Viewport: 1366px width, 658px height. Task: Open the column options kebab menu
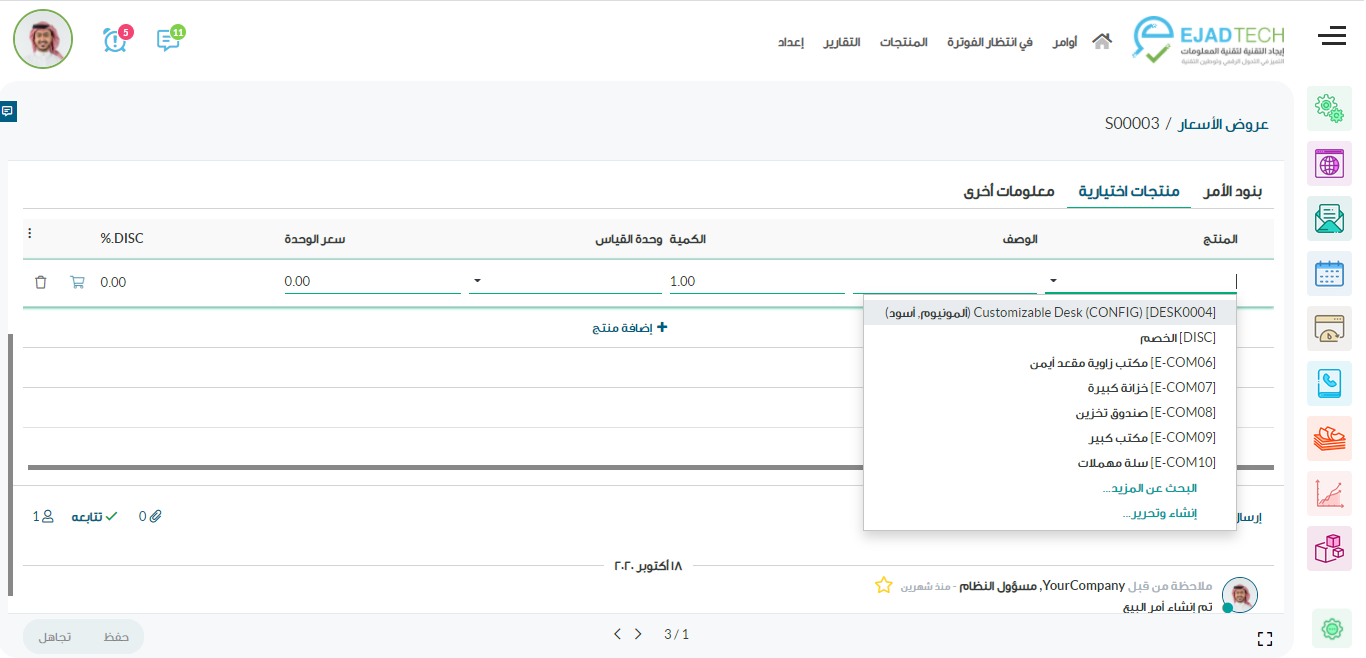[x=30, y=234]
